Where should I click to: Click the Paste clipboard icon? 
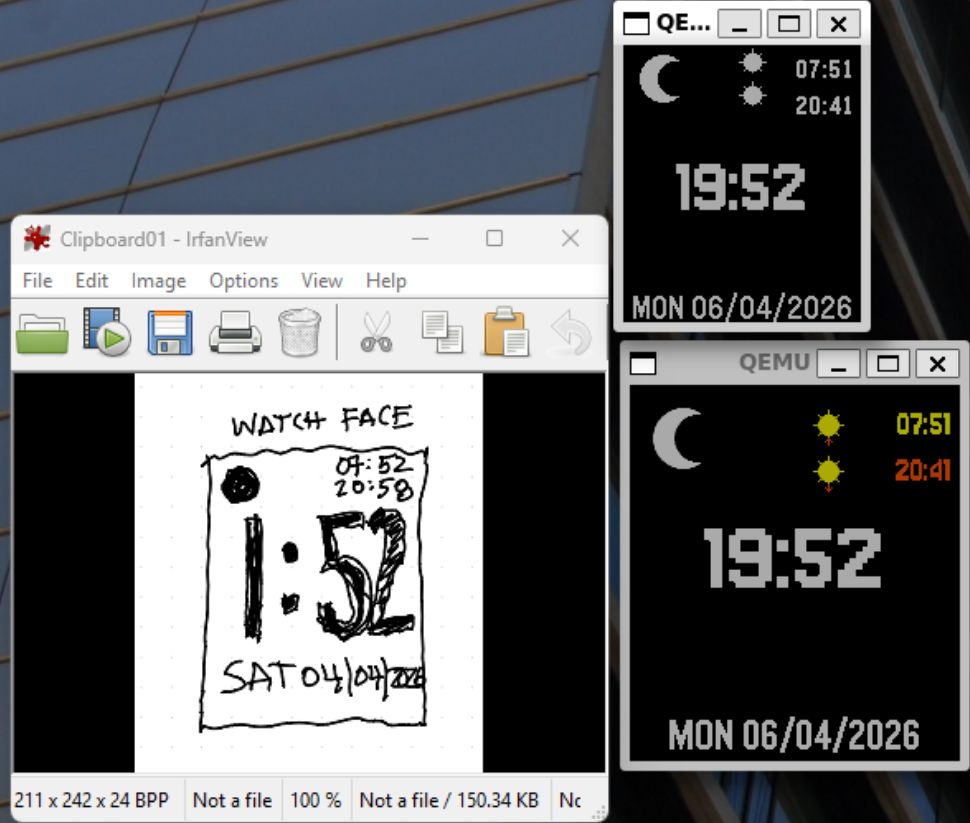506,333
